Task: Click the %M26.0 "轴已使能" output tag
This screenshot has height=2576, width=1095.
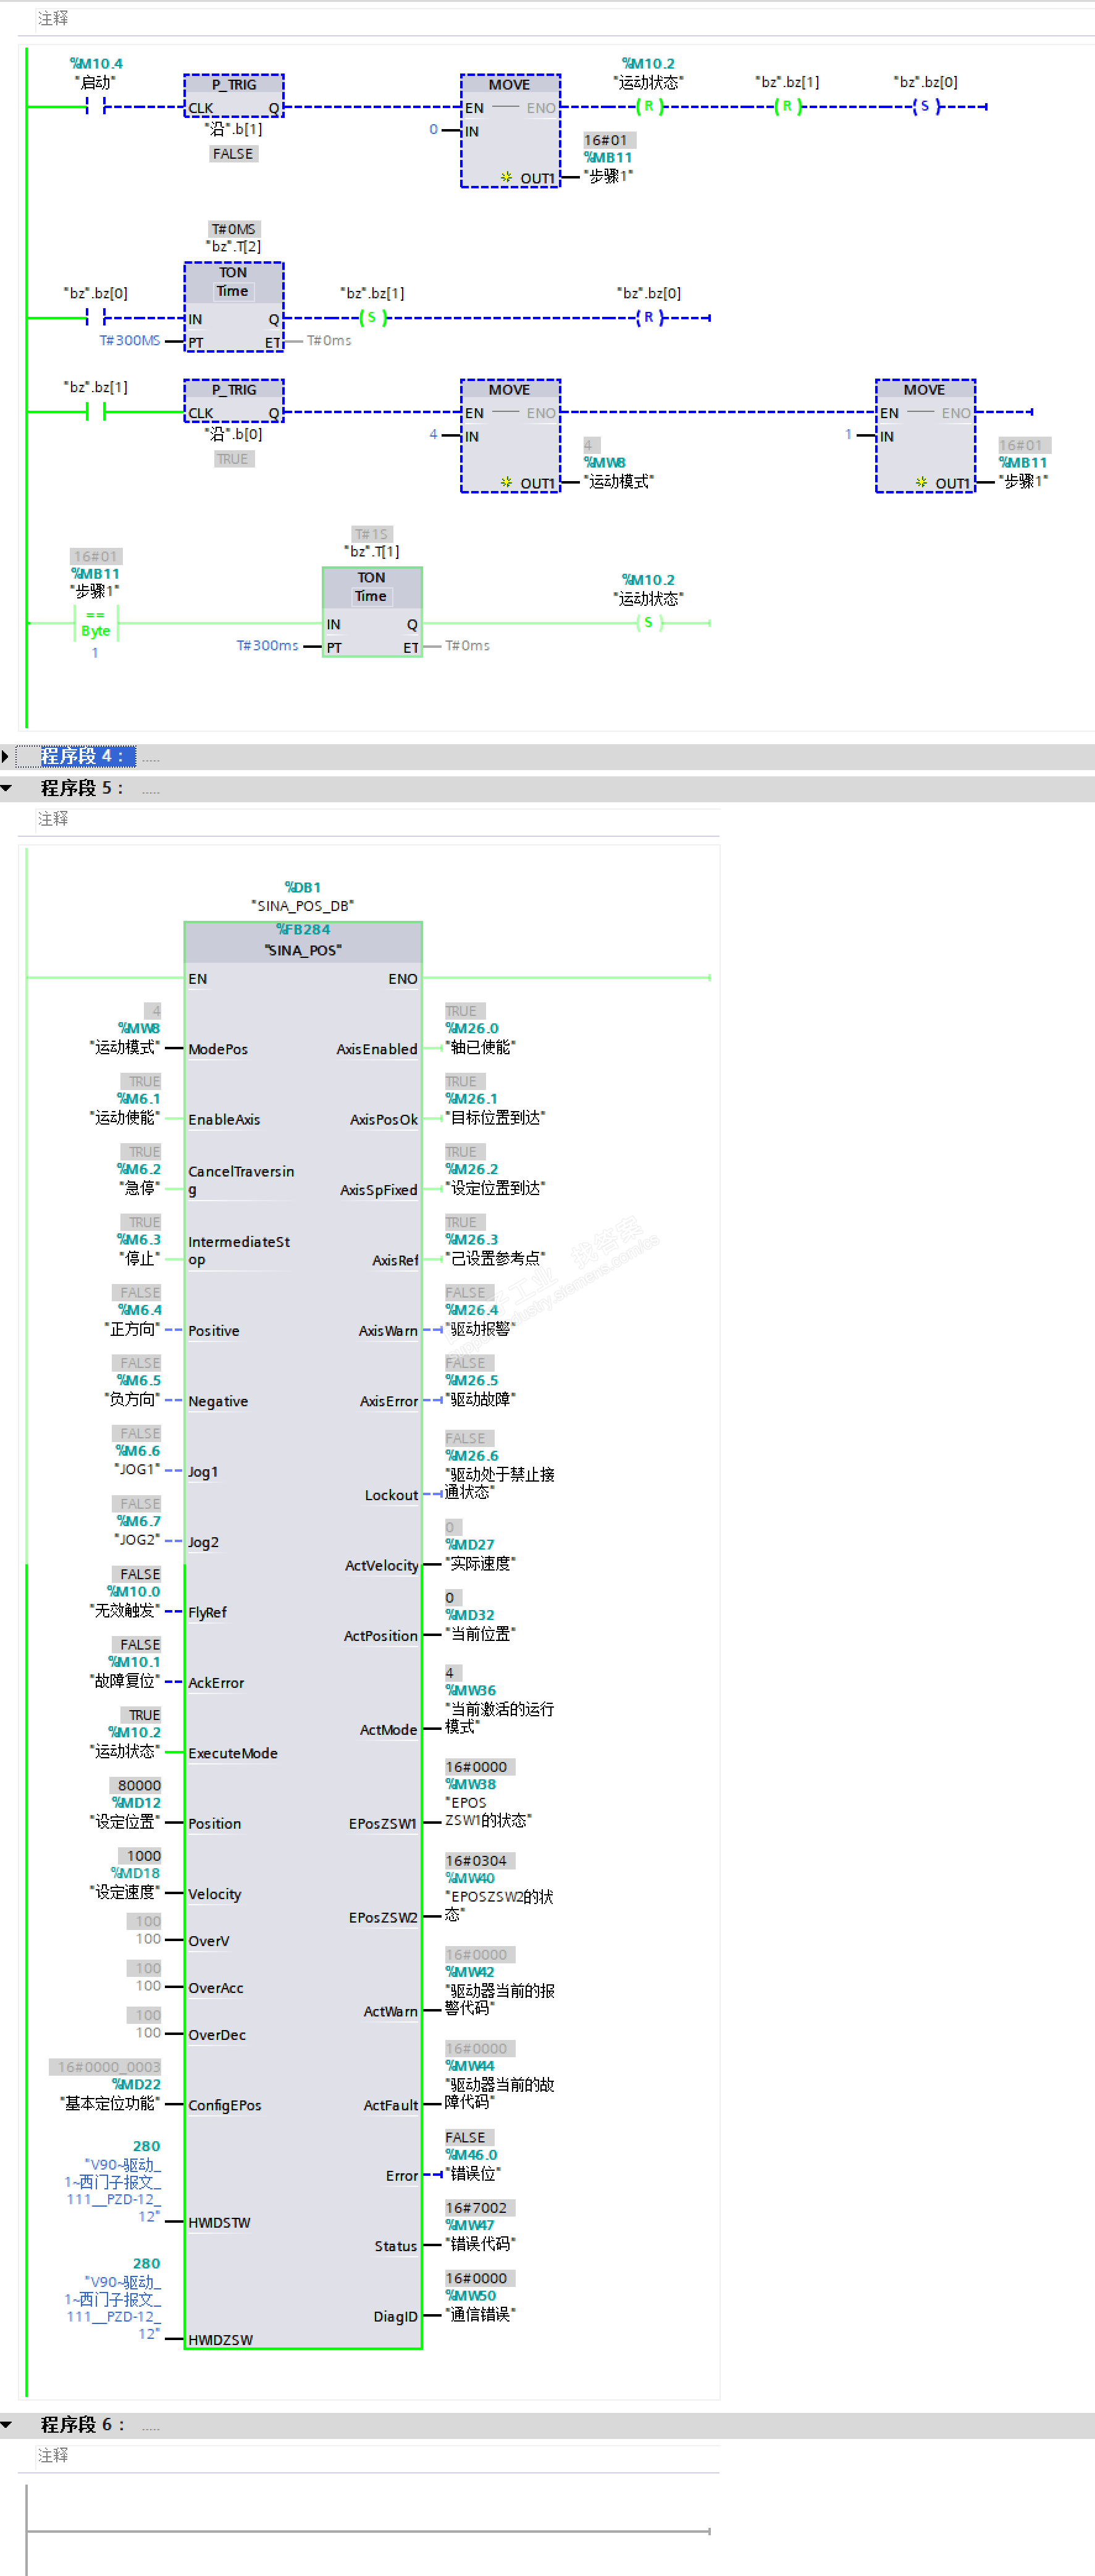Action: (480, 1038)
